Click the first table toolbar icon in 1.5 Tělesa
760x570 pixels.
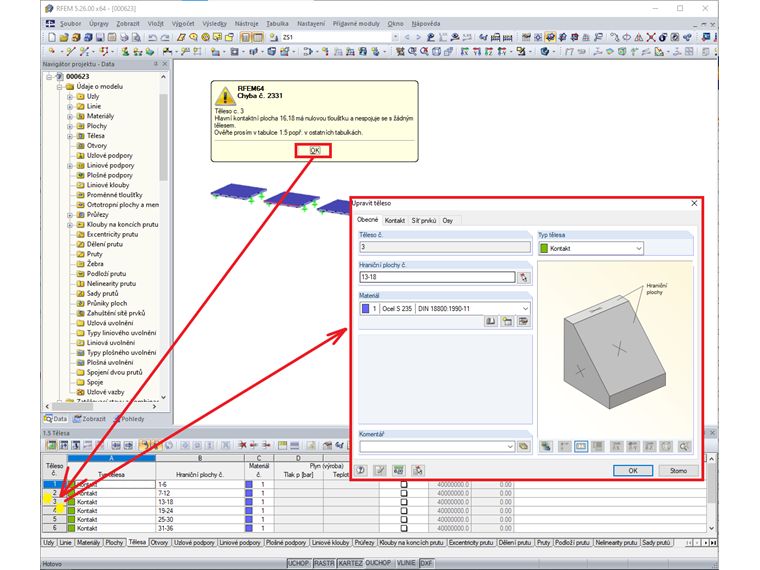pos(51,445)
